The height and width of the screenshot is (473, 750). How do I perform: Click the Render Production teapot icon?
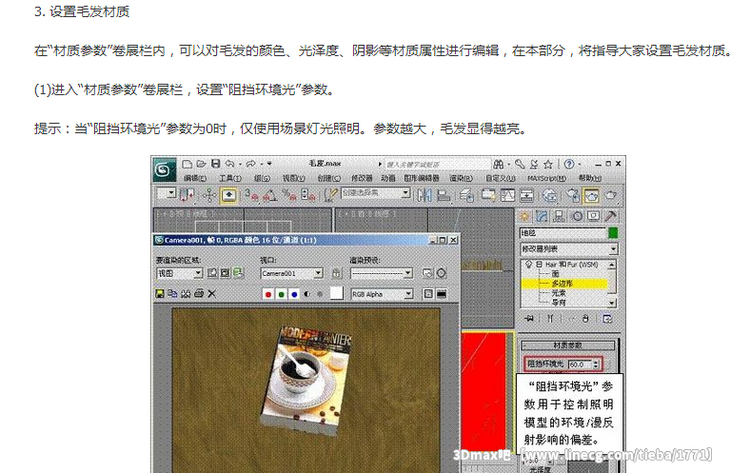pyautogui.click(x=611, y=195)
